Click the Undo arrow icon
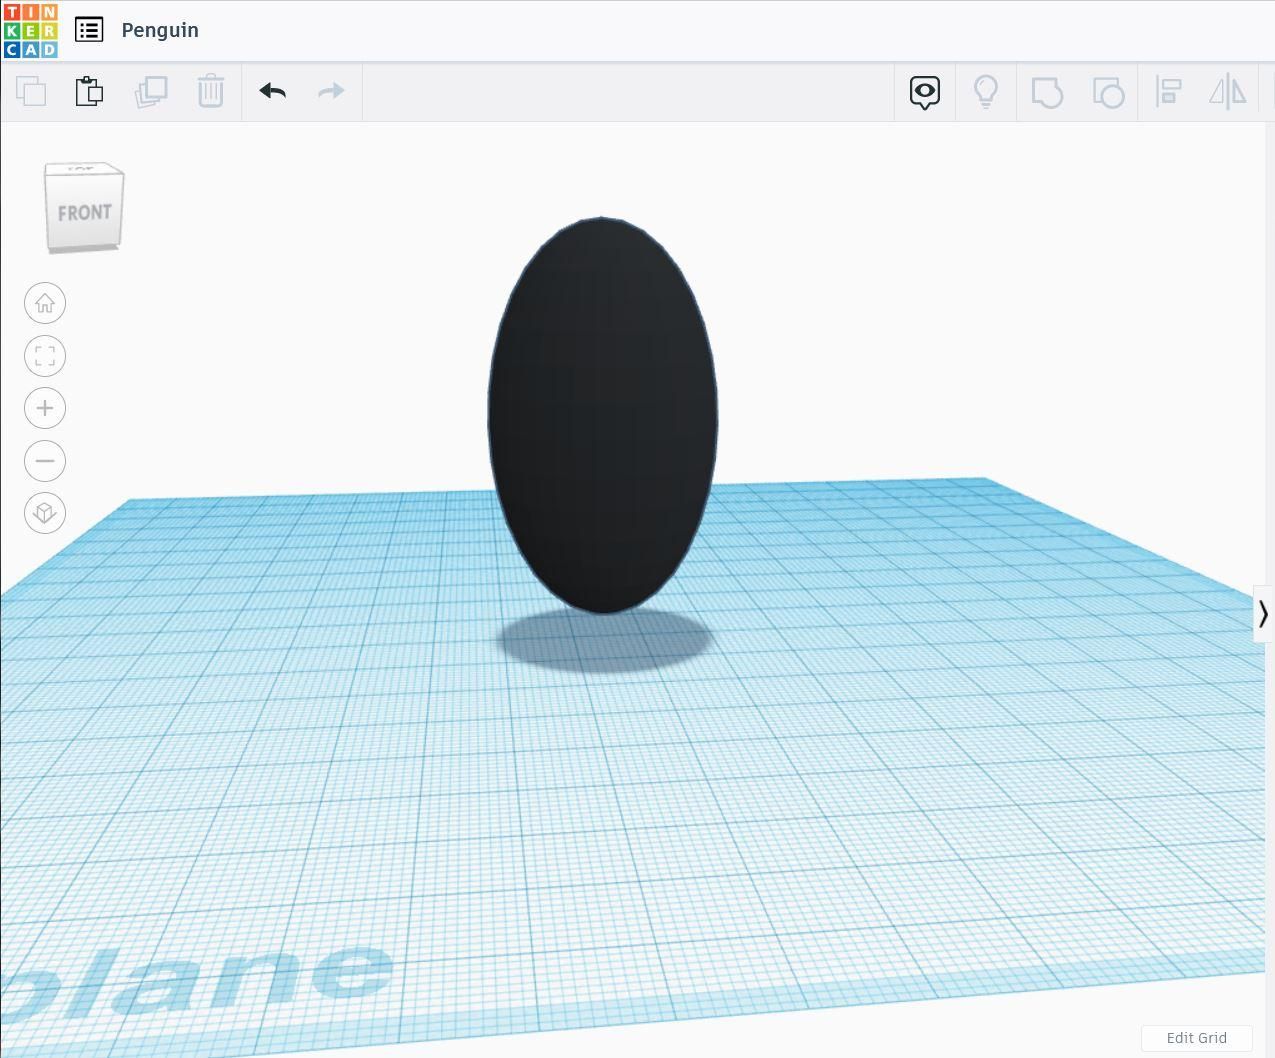Screen dimensions: 1275x1058 [271, 91]
